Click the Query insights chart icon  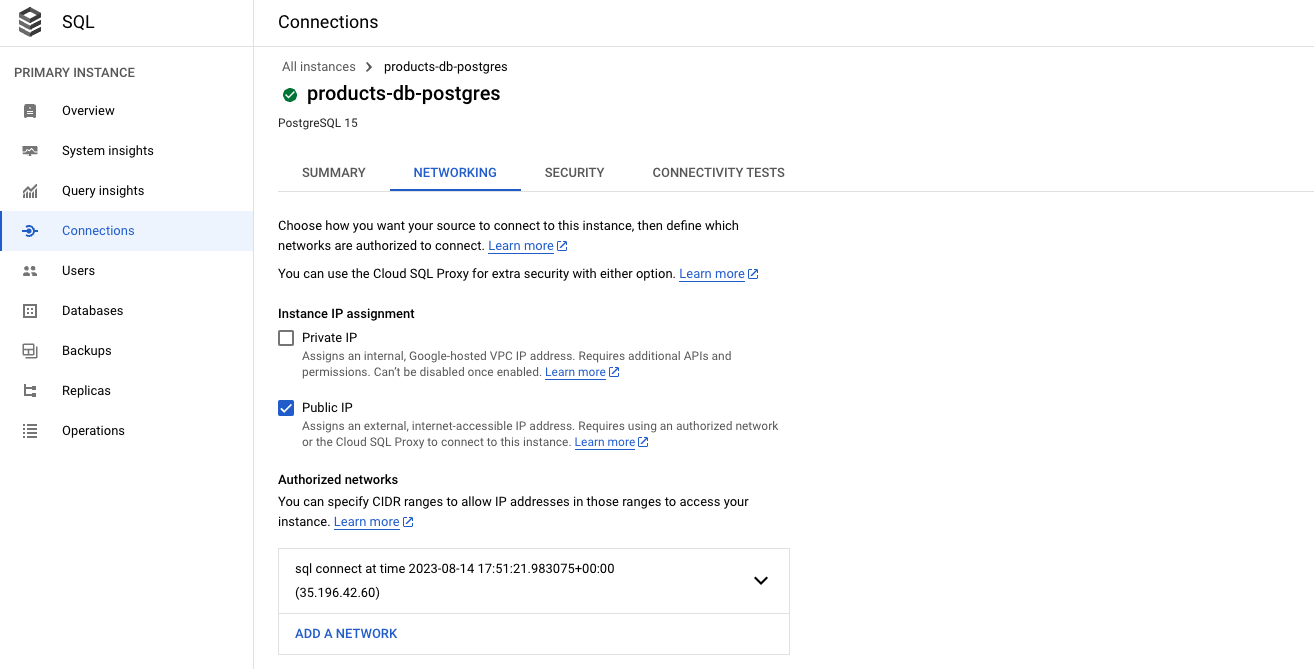[x=30, y=191]
